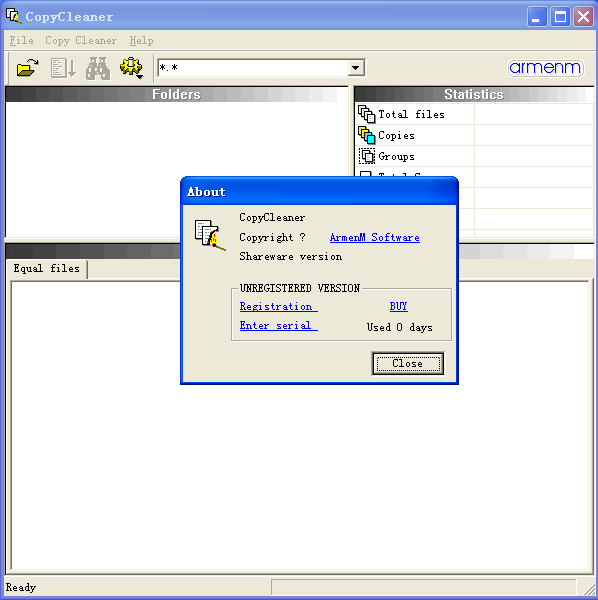
Task: Close the CopyCleaner main window
Action: 583,17
